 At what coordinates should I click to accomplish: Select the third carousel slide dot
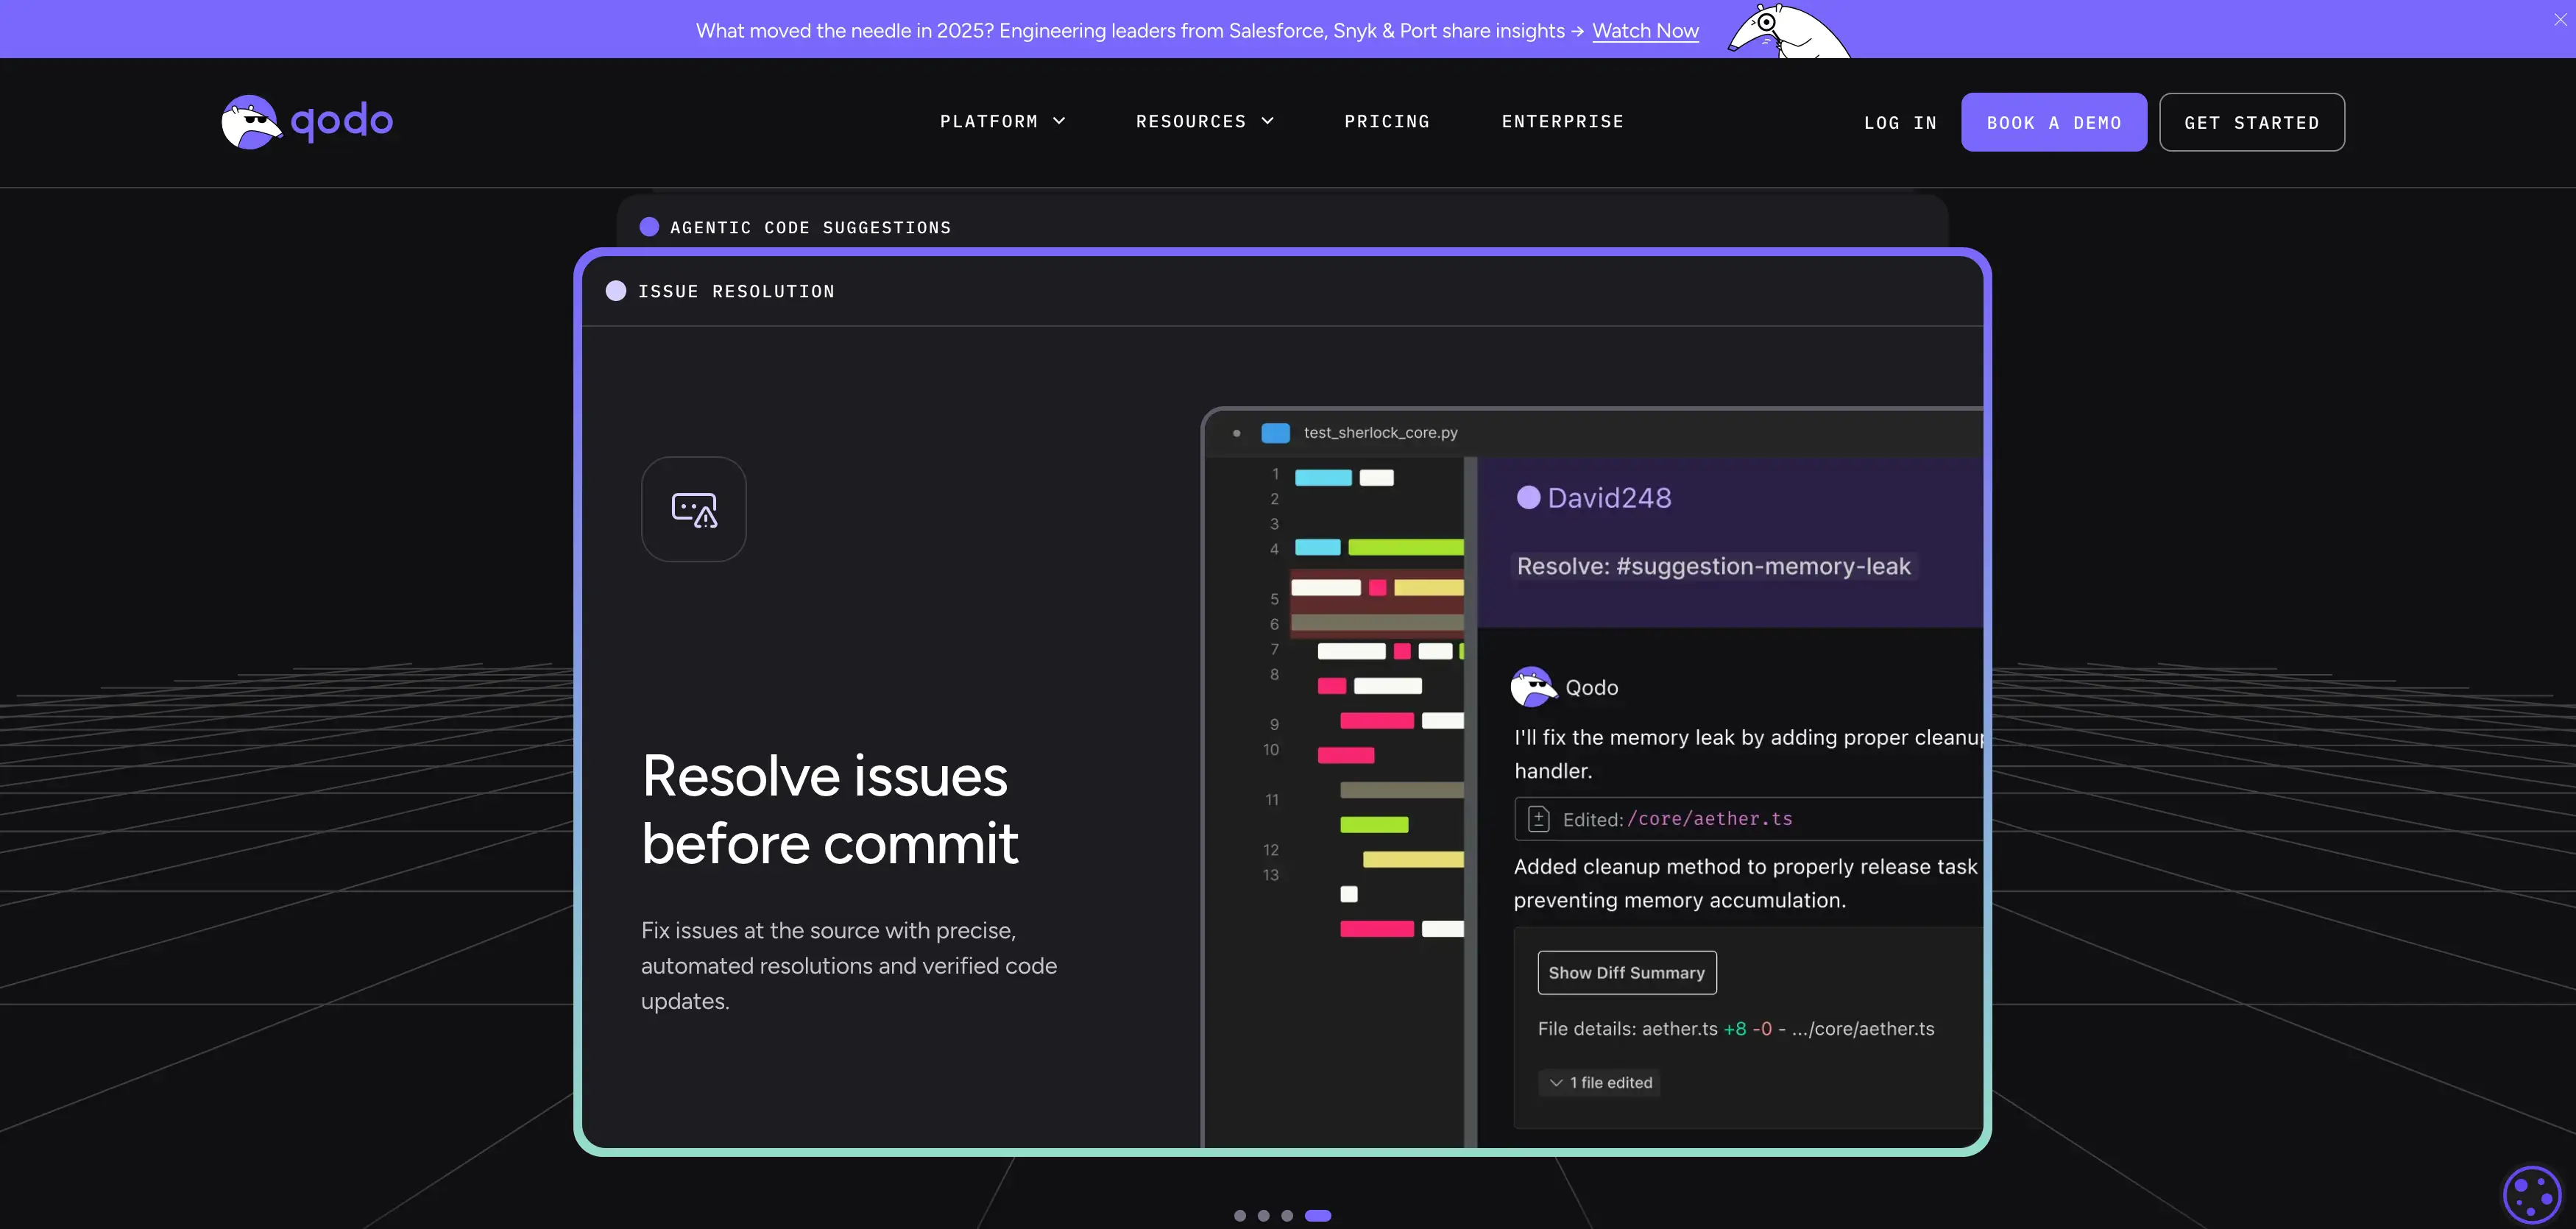pyautogui.click(x=1287, y=1216)
